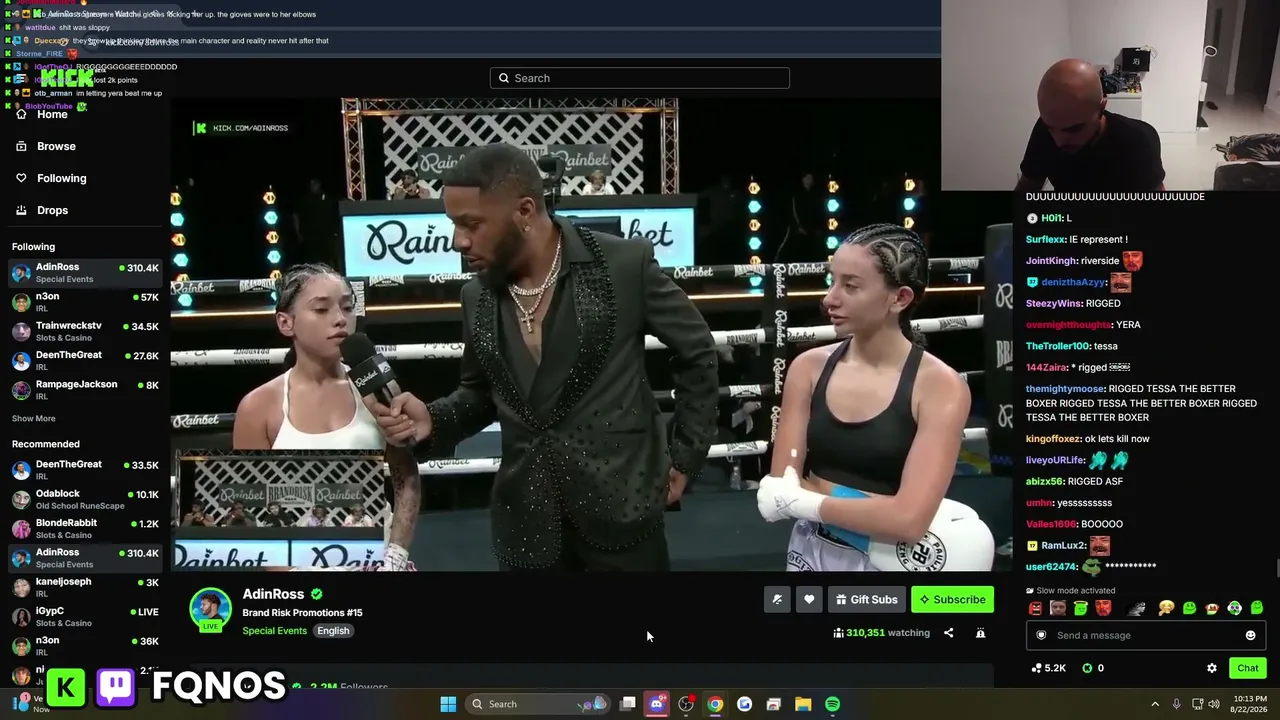The width and height of the screenshot is (1280, 720).
Task: Expand Following list with Show more
Action: click(x=34, y=418)
